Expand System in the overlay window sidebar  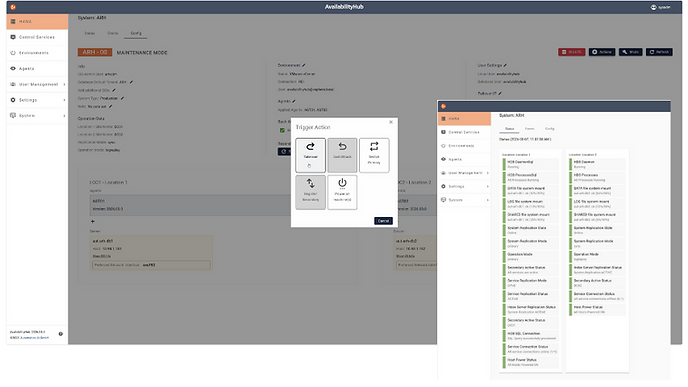point(464,200)
